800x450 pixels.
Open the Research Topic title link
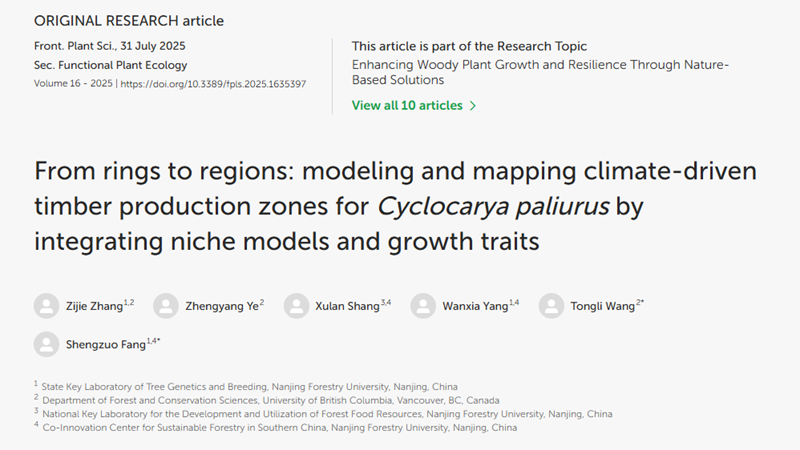(x=540, y=73)
